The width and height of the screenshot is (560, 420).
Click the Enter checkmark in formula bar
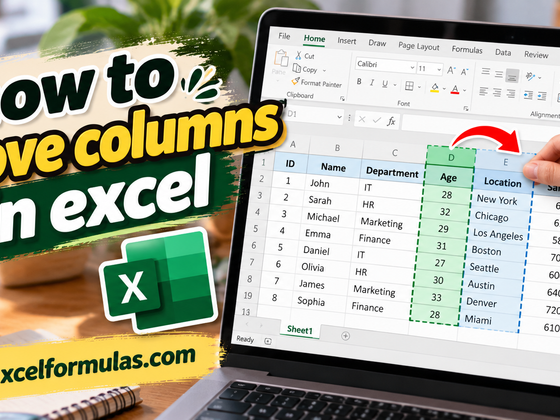[x=376, y=120]
